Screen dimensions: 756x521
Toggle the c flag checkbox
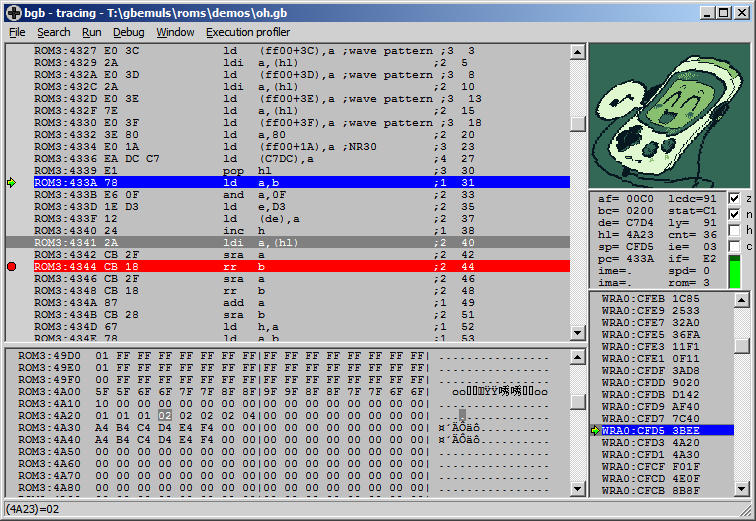[x=734, y=246]
